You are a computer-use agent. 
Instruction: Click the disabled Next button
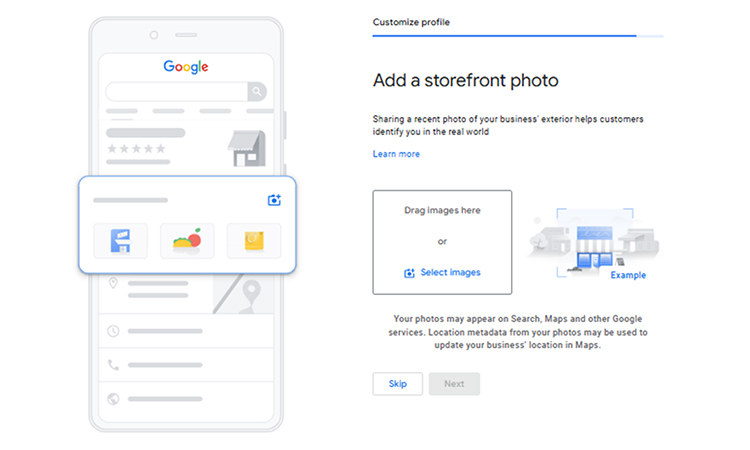coord(454,384)
